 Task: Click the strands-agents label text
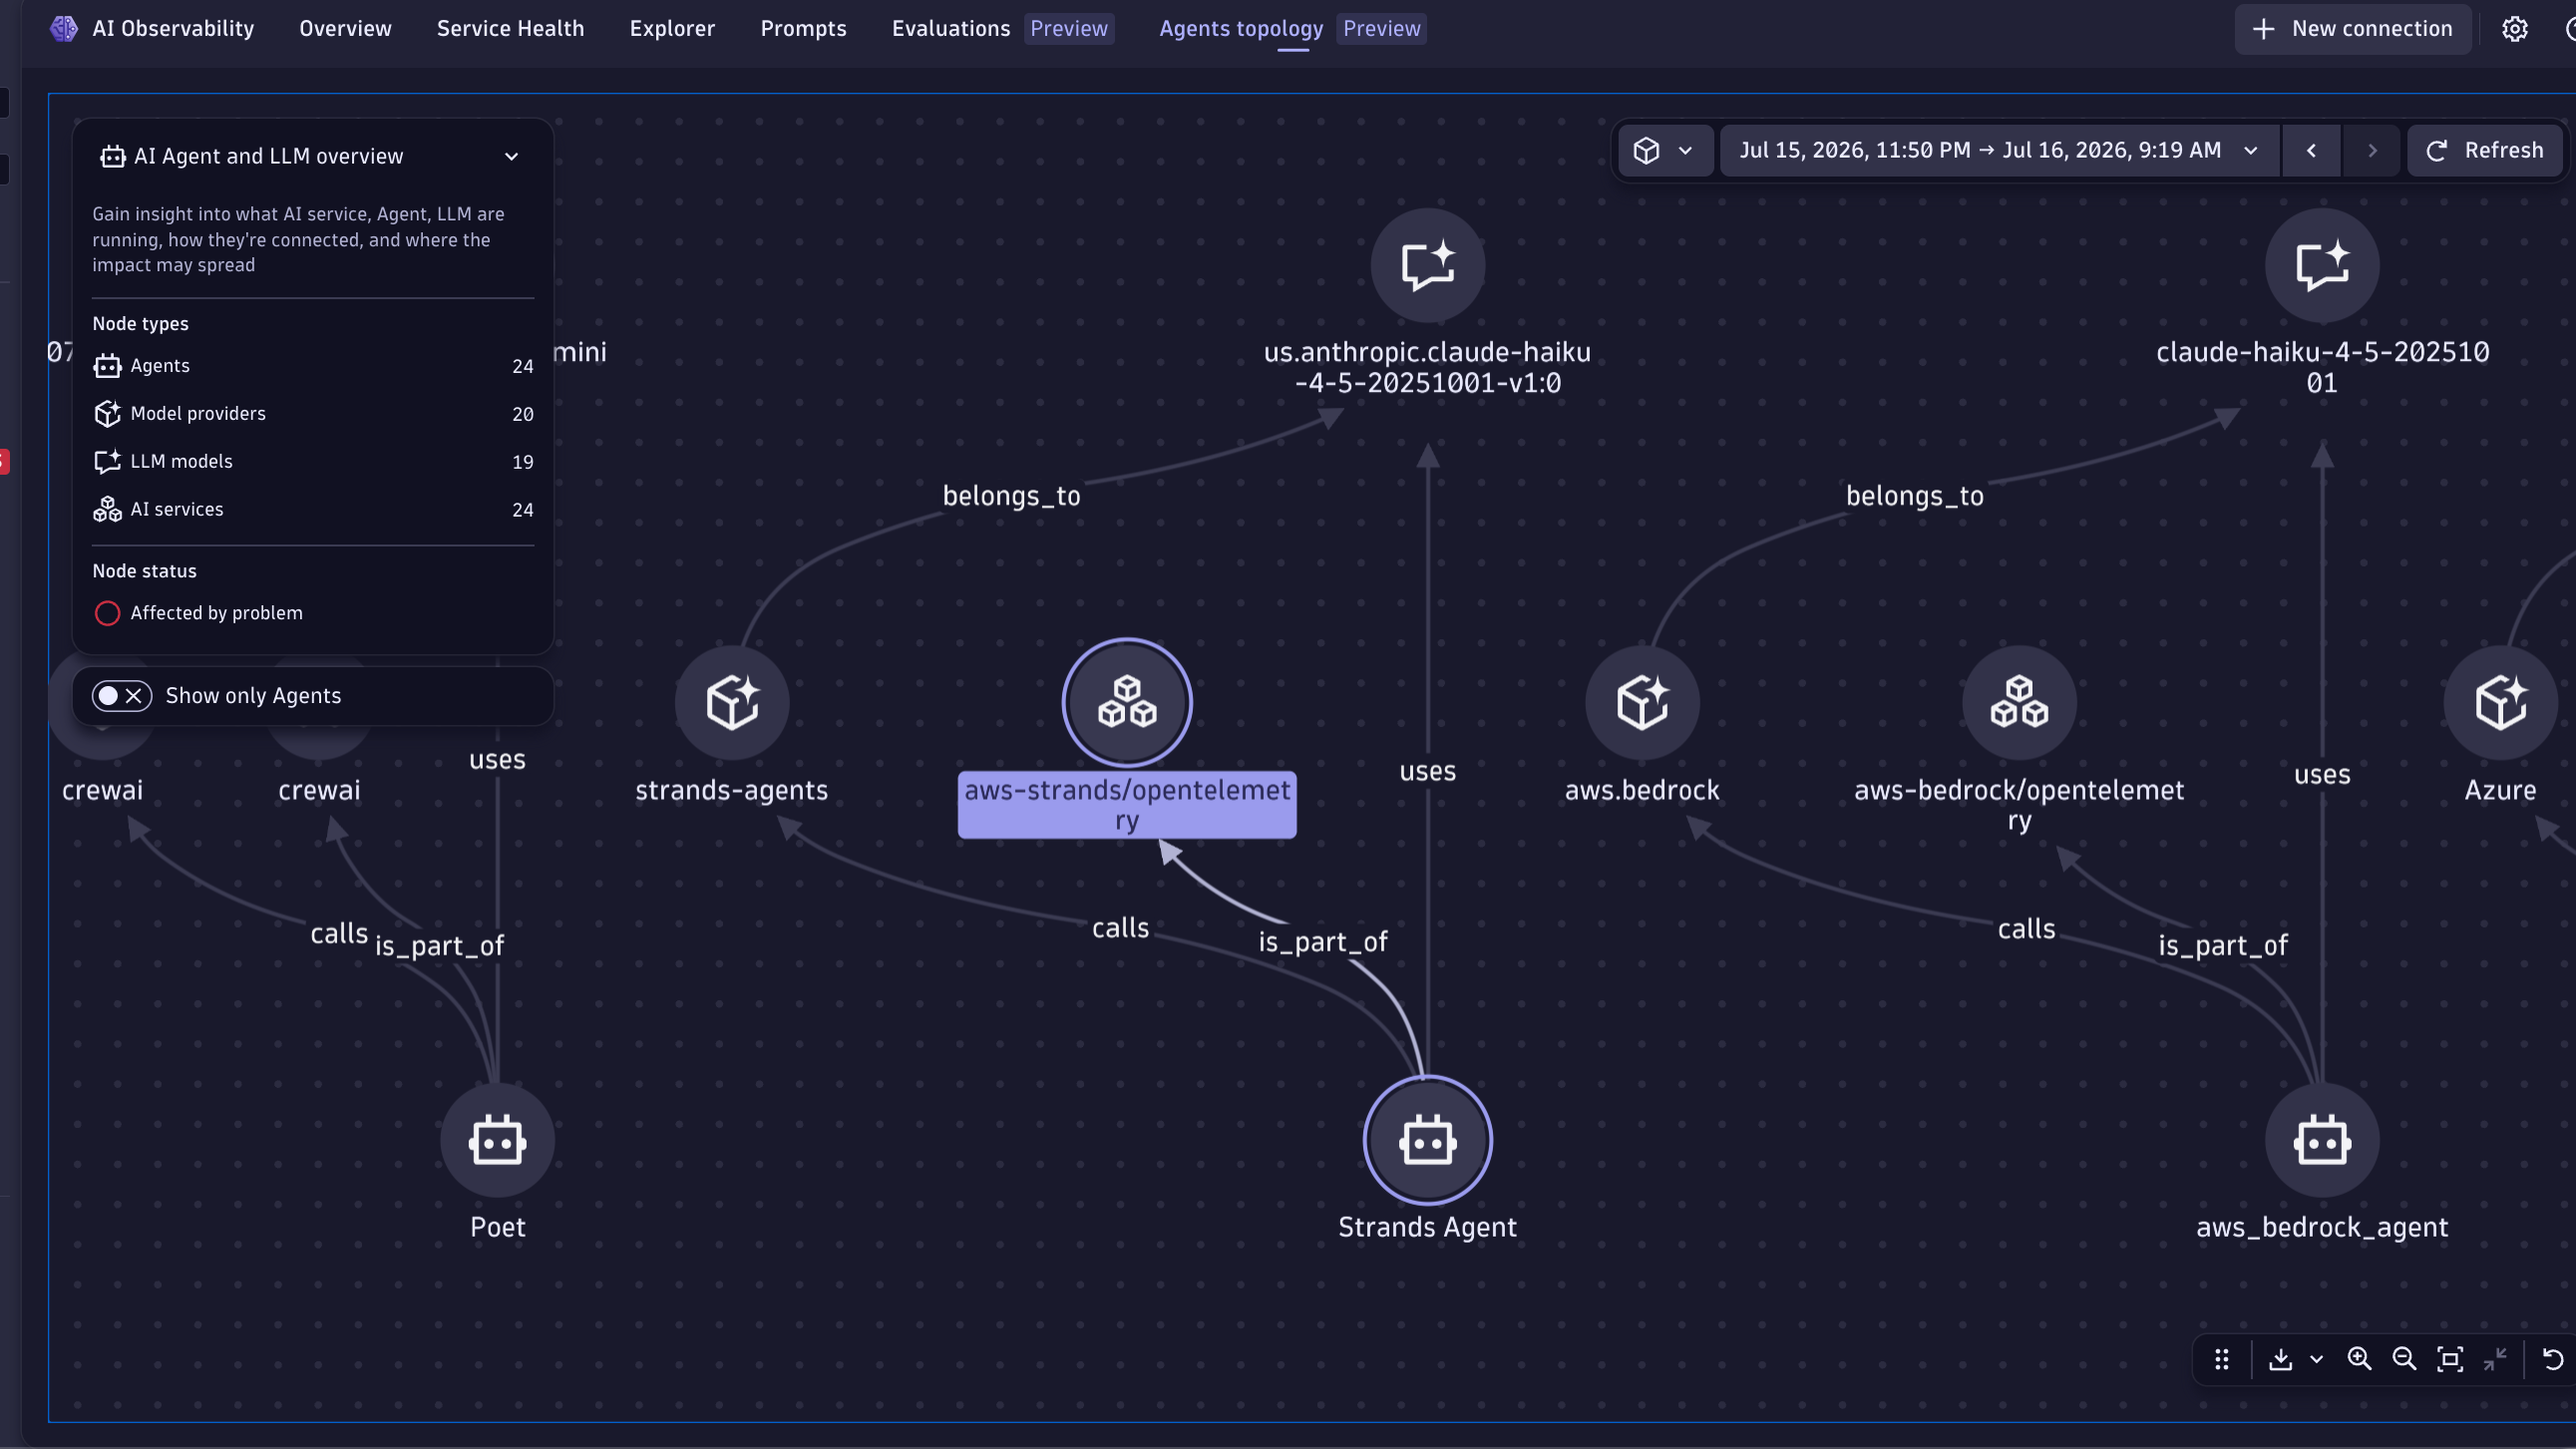pos(732,790)
